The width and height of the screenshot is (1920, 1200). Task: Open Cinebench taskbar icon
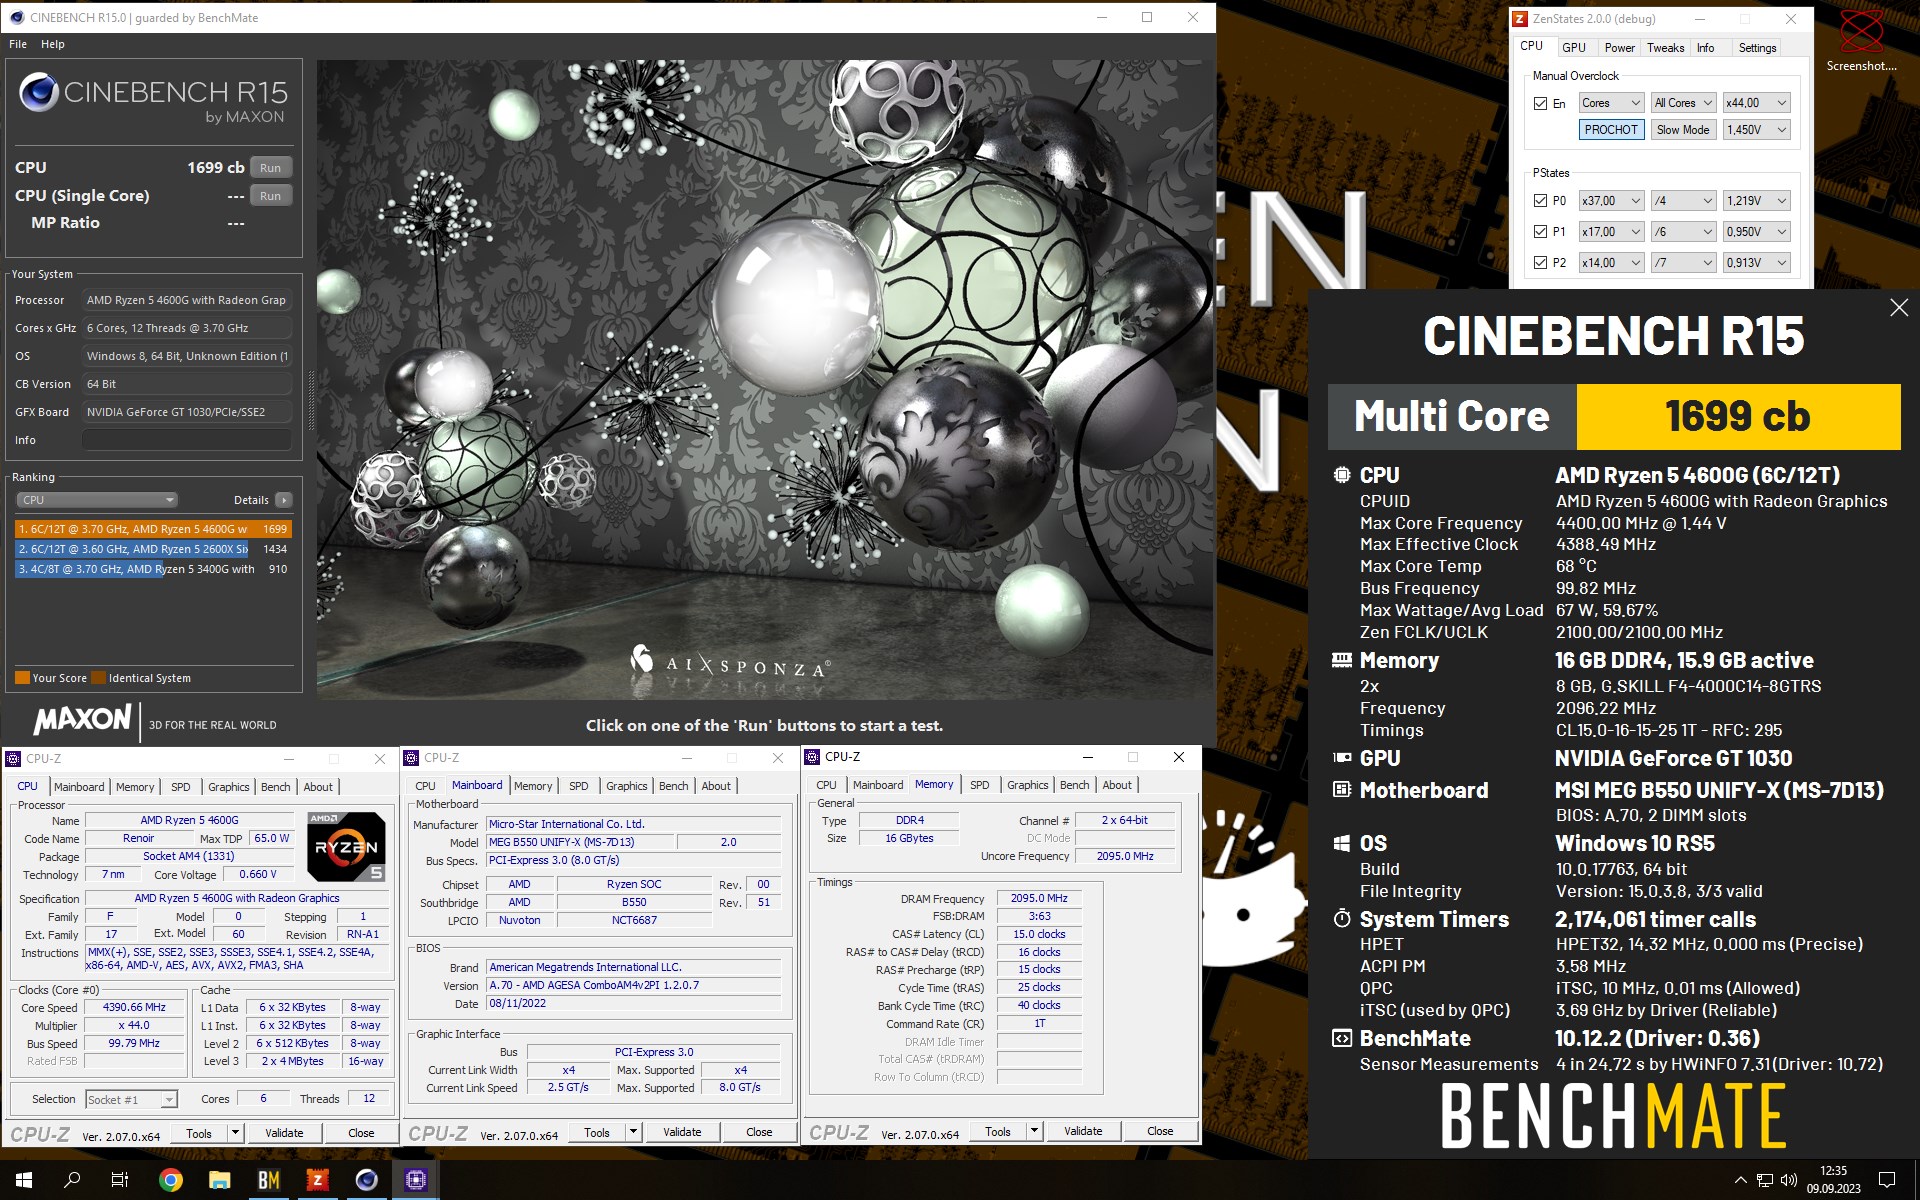pyautogui.click(x=367, y=1180)
